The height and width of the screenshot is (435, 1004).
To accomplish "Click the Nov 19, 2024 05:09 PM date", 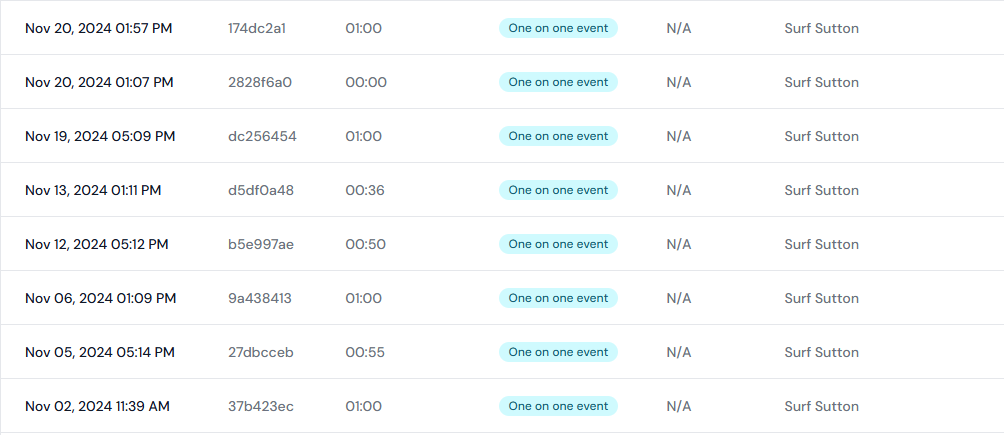I will (x=100, y=136).
